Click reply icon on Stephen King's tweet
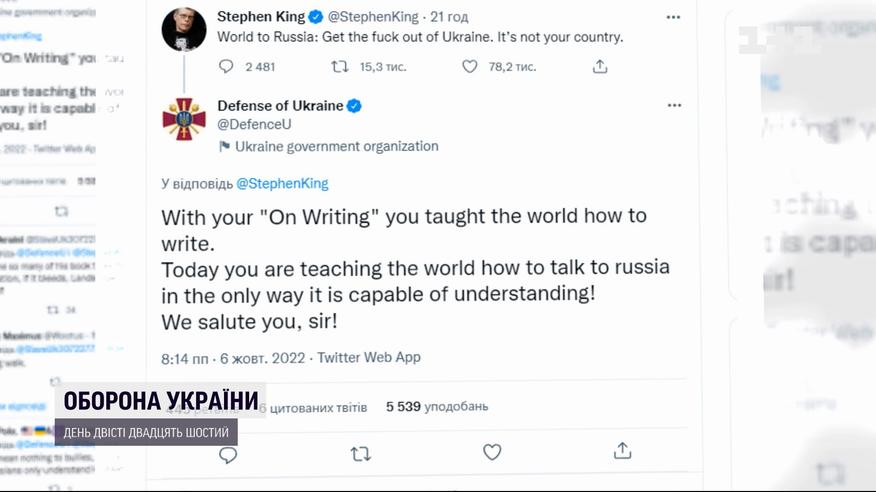 pyautogui.click(x=226, y=66)
